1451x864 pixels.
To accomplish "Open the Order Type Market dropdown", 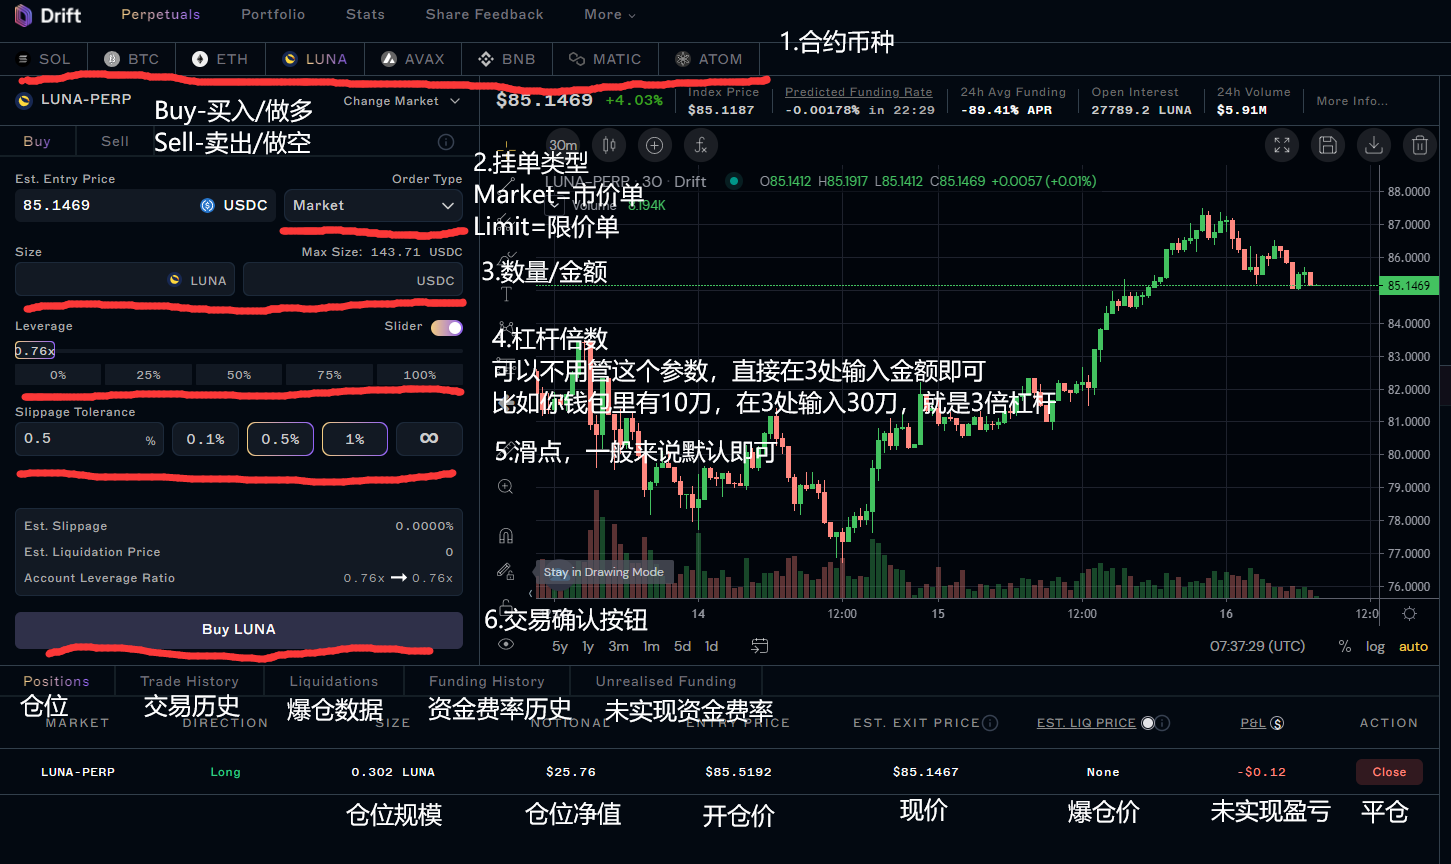I will tap(373, 205).
